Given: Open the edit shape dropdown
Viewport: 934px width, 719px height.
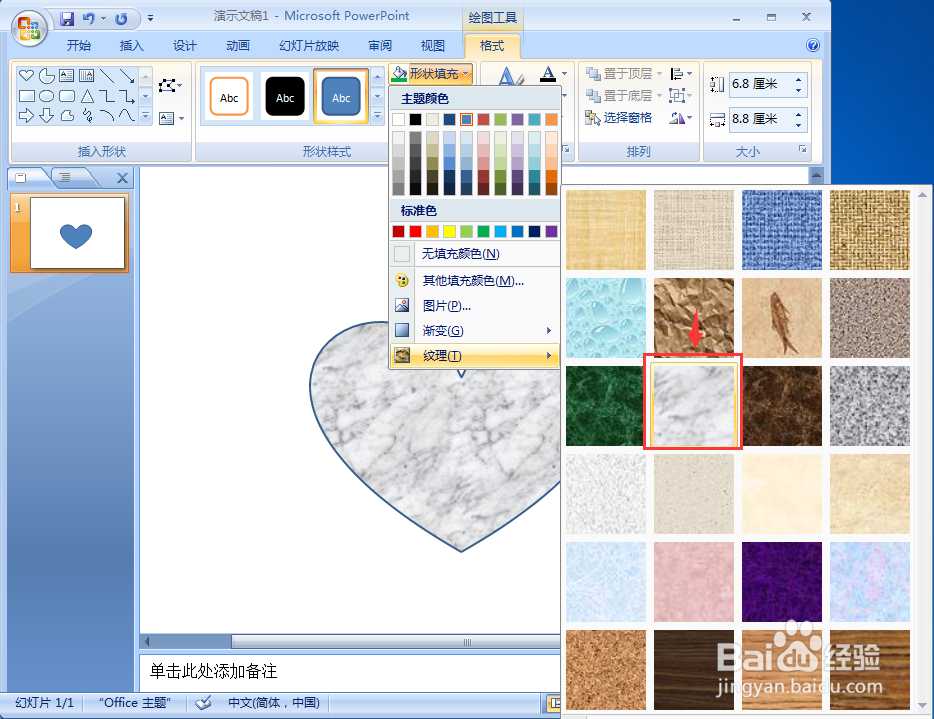Looking at the screenshot, I should (x=170, y=86).
